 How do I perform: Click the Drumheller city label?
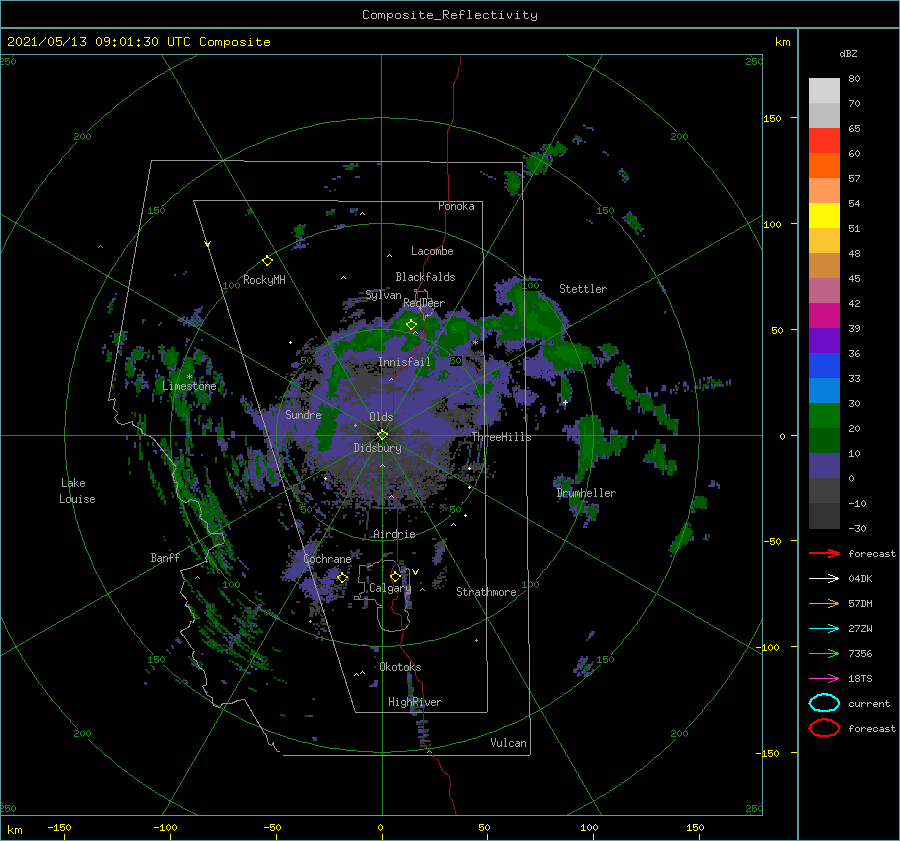586,493
